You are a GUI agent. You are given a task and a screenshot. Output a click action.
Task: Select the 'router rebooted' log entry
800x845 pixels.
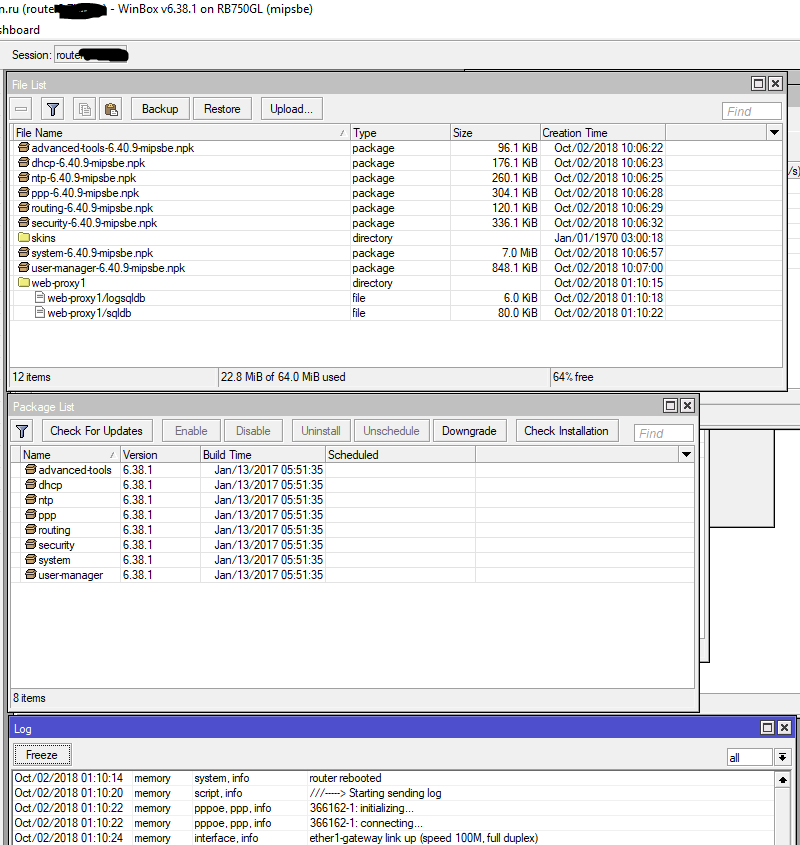tap(392, 778)
